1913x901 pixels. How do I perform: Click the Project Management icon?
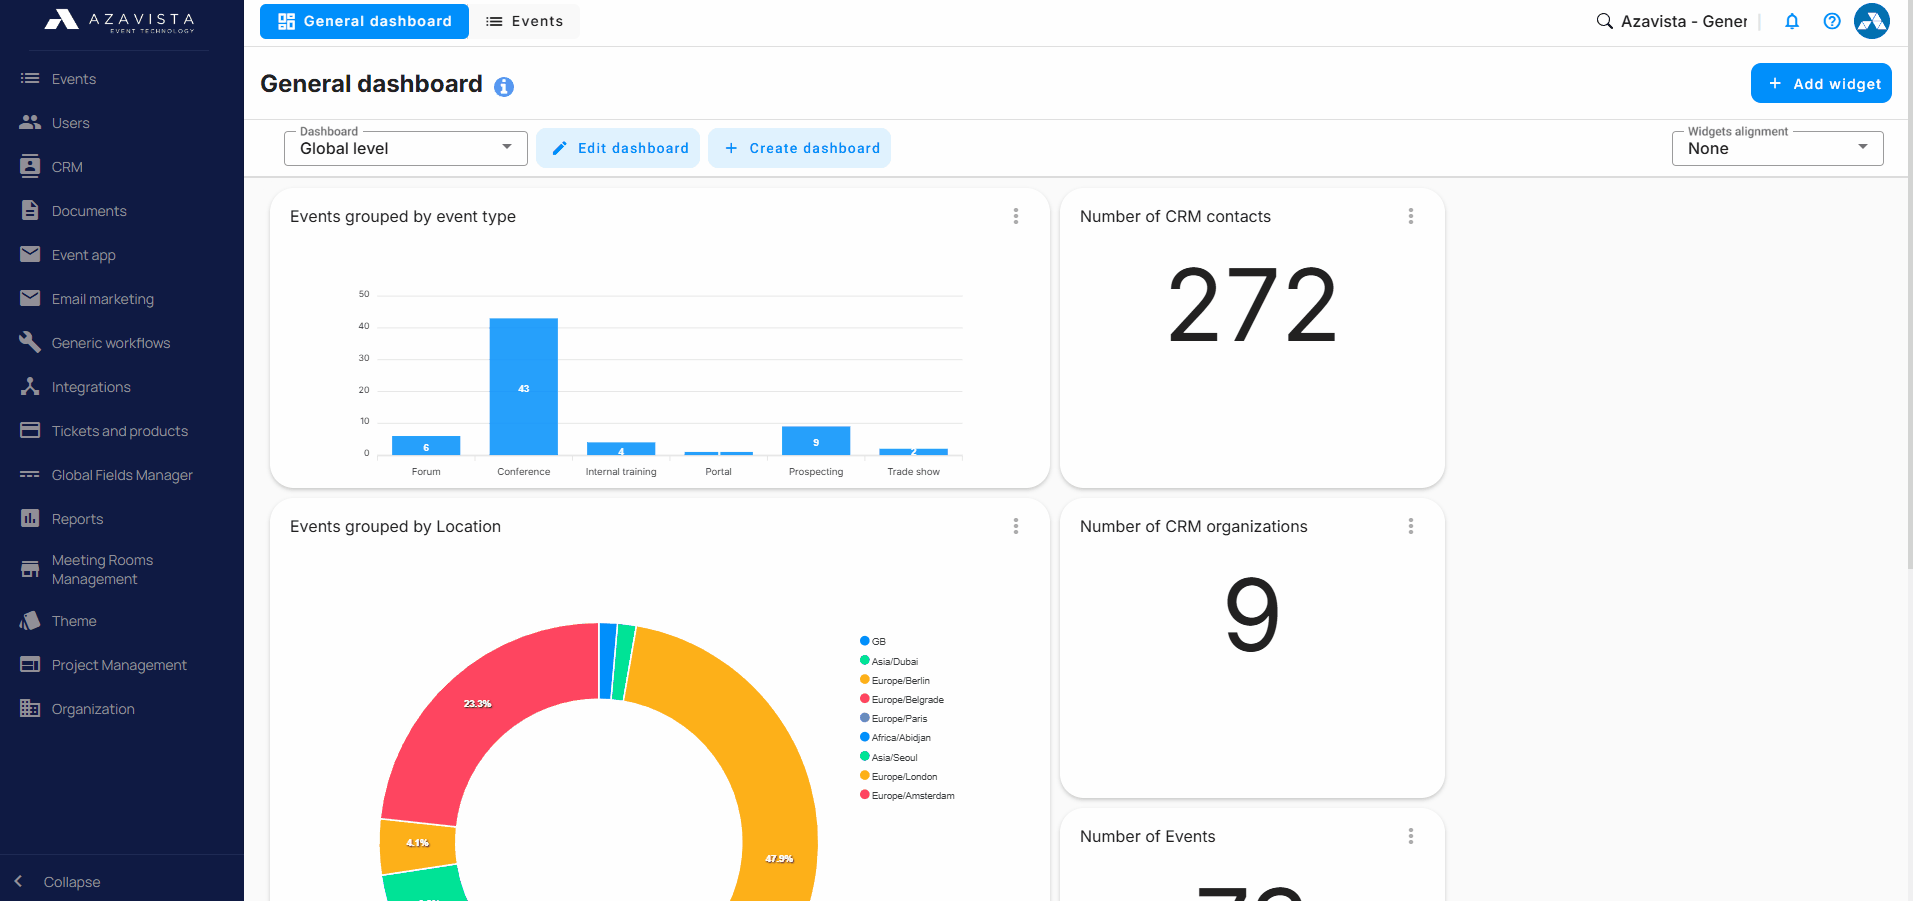tap(30, 664)
